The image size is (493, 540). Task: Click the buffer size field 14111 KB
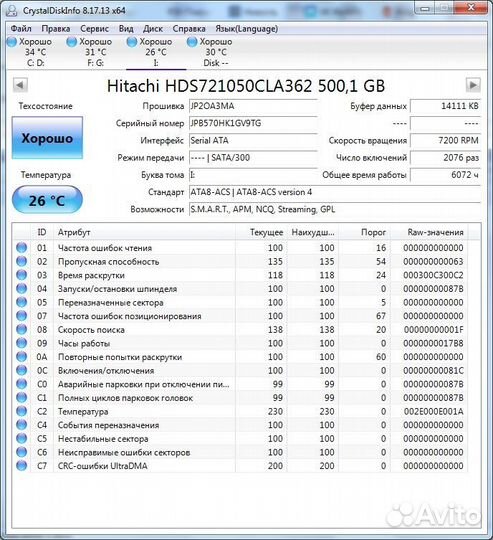[445, 106]
